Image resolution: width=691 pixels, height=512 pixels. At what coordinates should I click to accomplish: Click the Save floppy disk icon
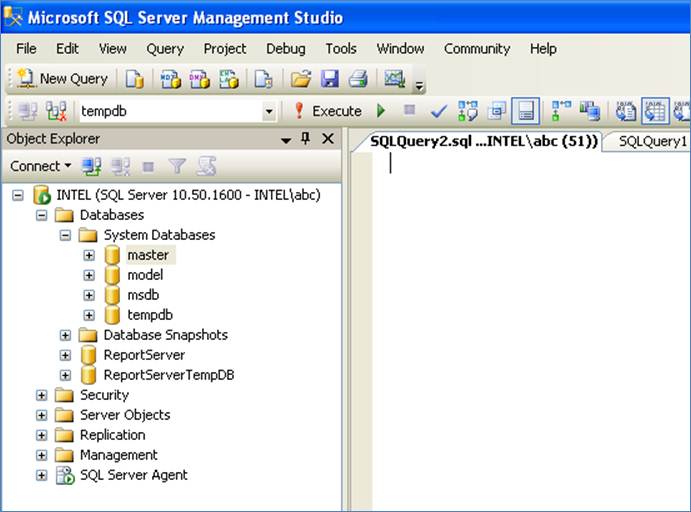330,79
